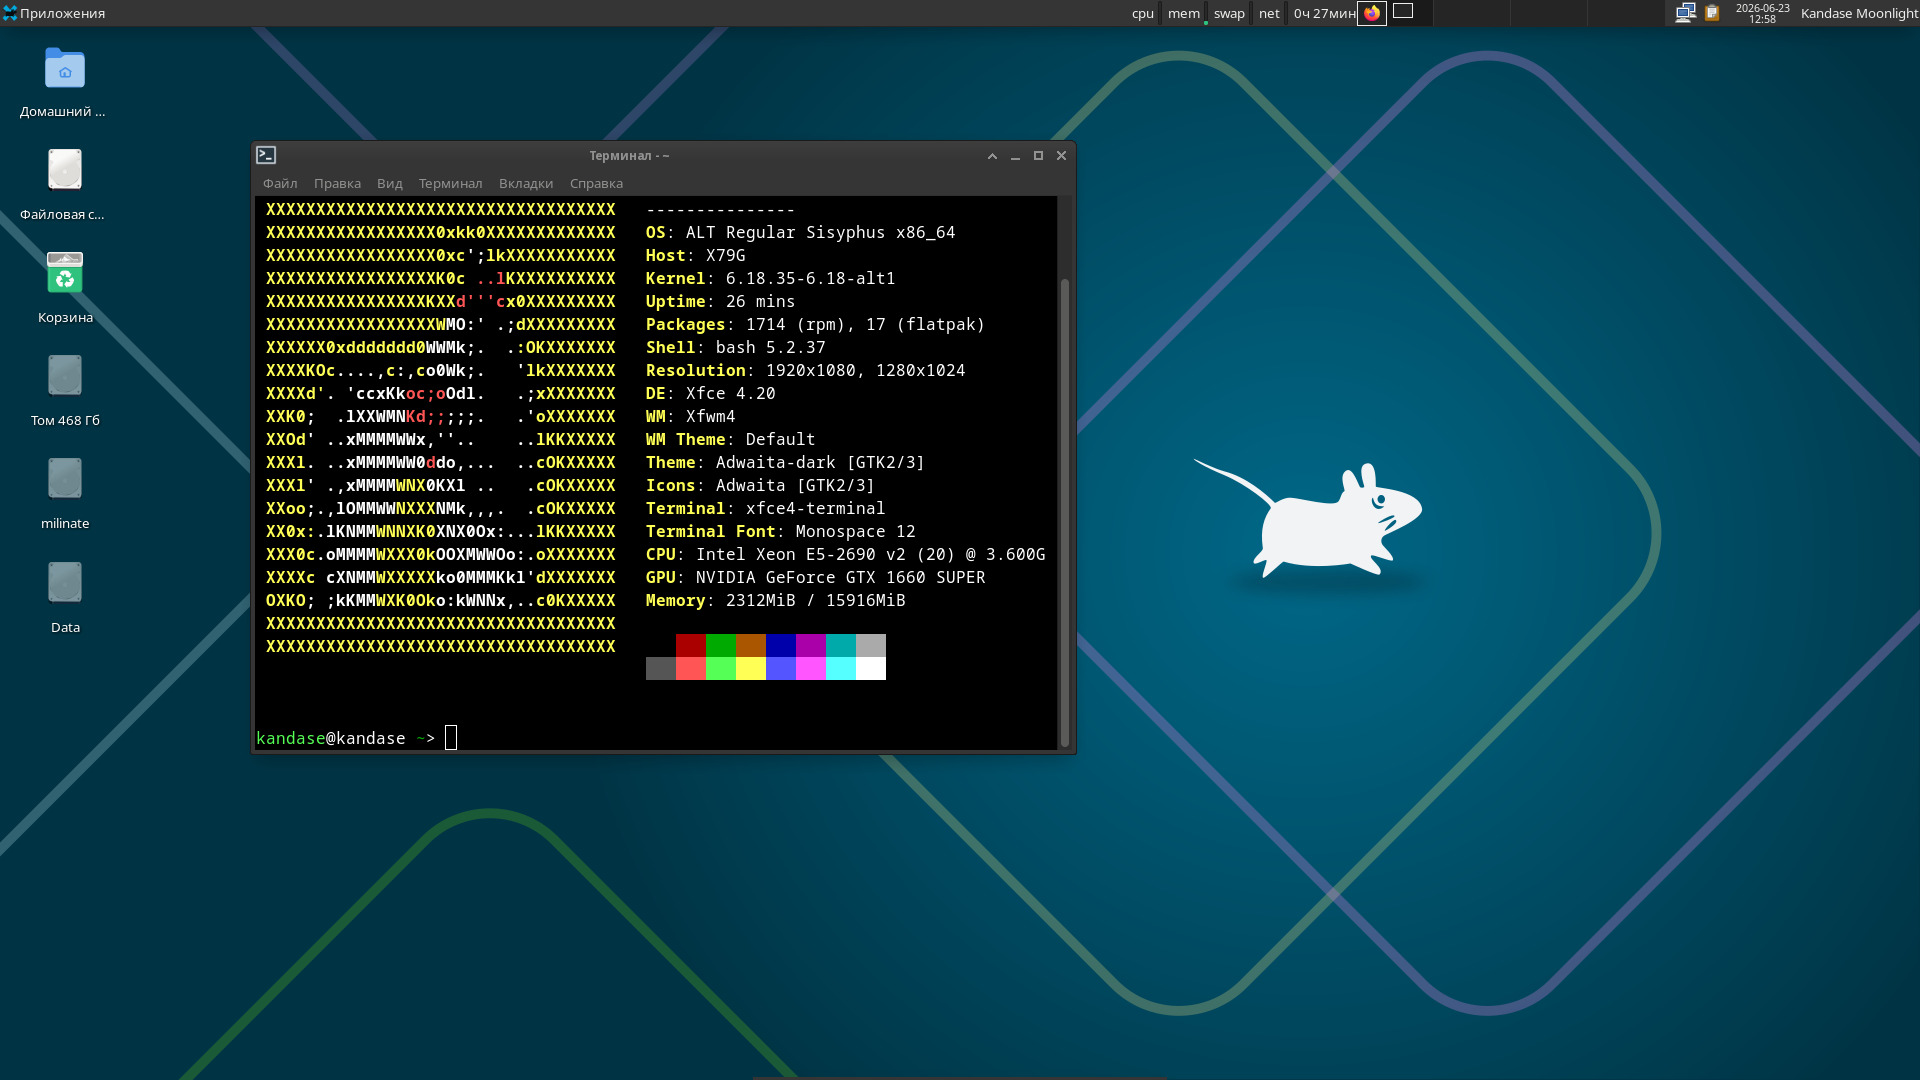Click the Kernel version 6.18.35-6.18-alt1

click(810, 278)
